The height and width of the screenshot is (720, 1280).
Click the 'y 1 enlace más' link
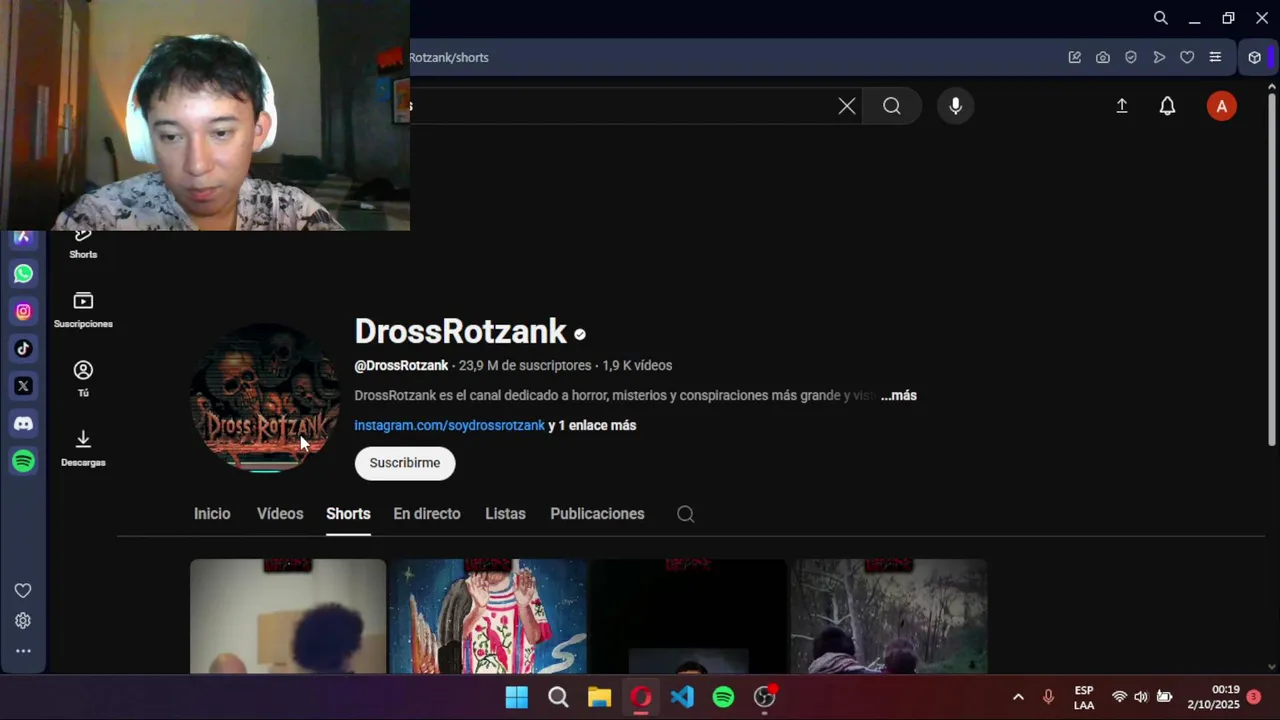coord(592,425)
